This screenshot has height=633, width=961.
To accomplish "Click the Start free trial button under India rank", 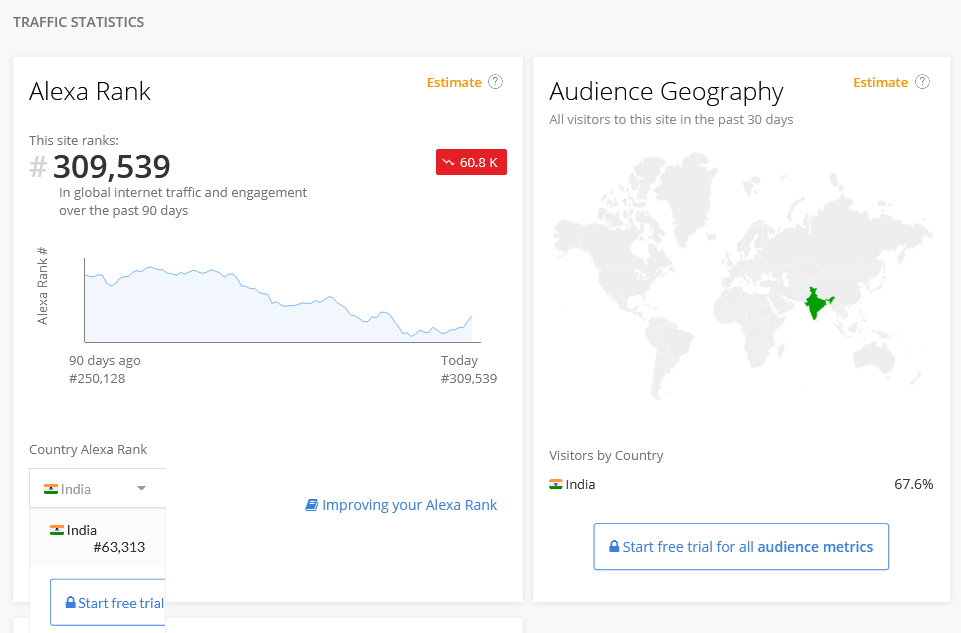I will point(108,602).
